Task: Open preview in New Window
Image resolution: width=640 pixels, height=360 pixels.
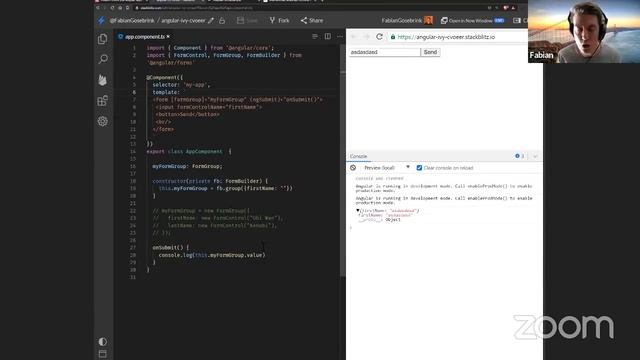Action: click(472, 20)
